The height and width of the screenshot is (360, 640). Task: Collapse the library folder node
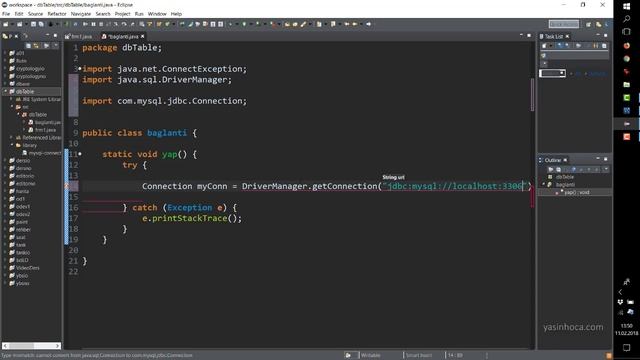pos(12,145)
